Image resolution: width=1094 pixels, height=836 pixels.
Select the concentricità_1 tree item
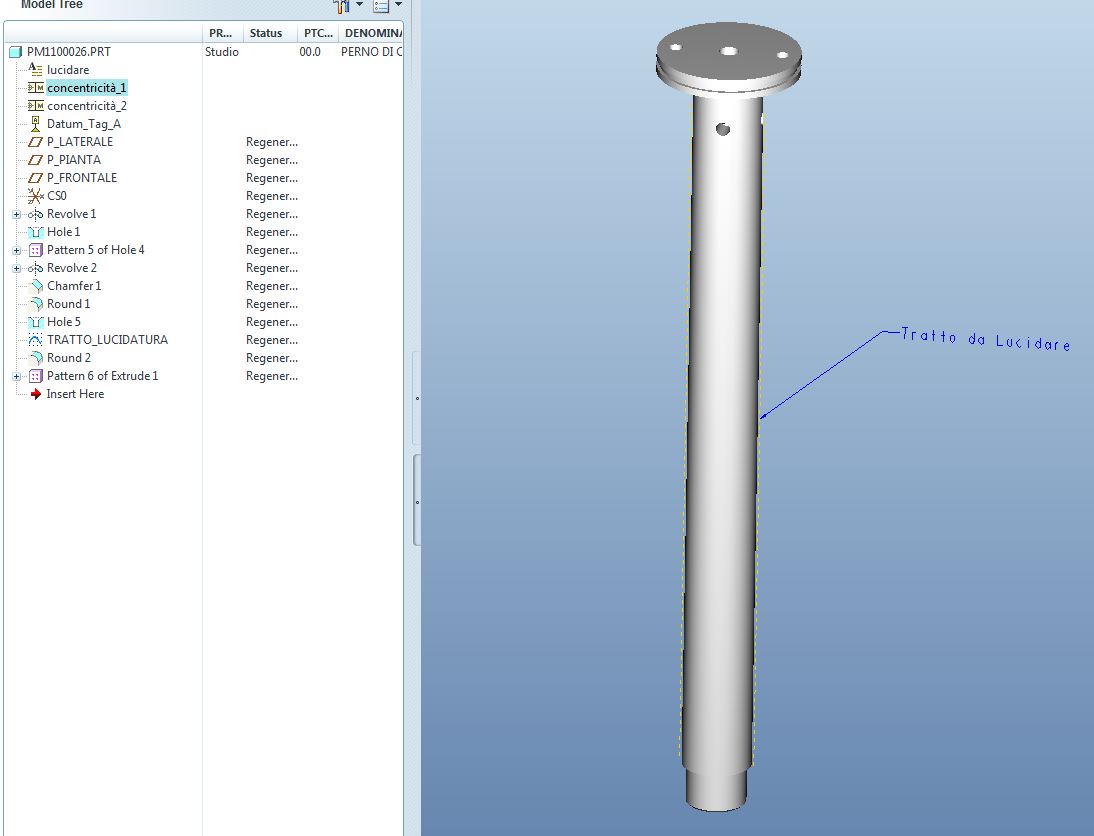pyautogui.click(x=87, y=88)
